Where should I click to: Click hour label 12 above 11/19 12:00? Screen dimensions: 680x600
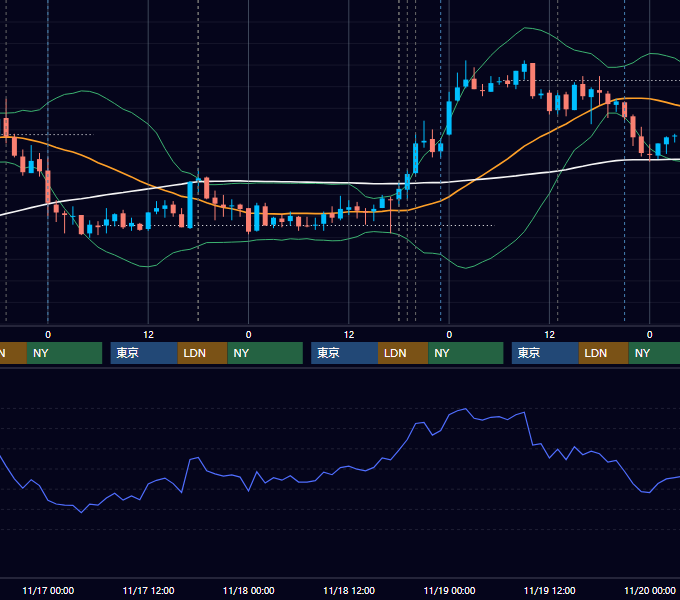[549, 335]
